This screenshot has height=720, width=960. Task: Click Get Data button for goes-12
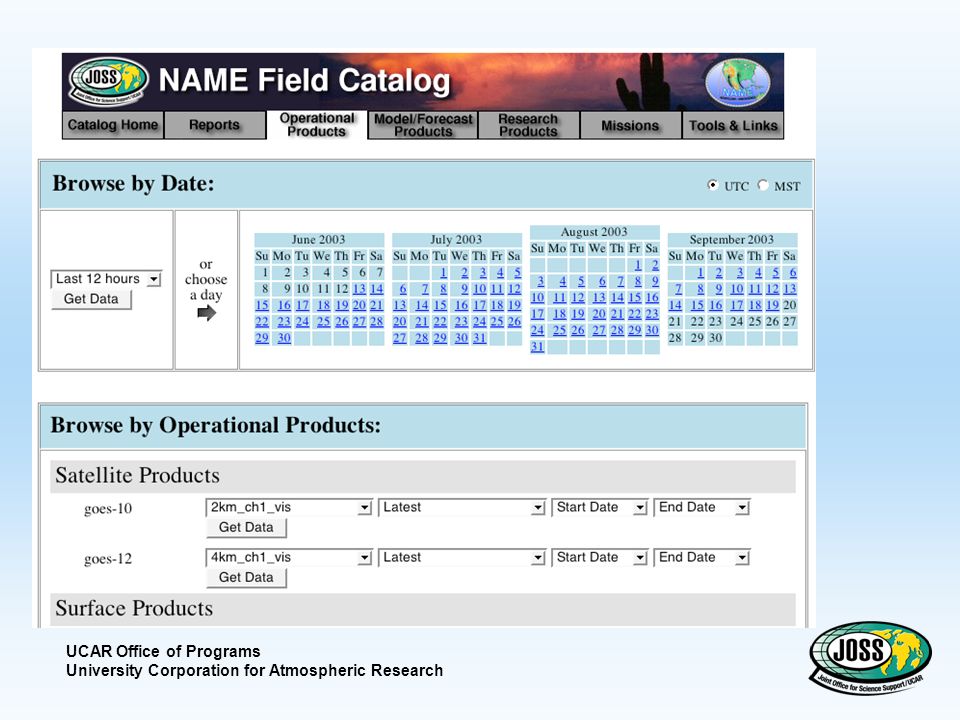tap(246, 578)
